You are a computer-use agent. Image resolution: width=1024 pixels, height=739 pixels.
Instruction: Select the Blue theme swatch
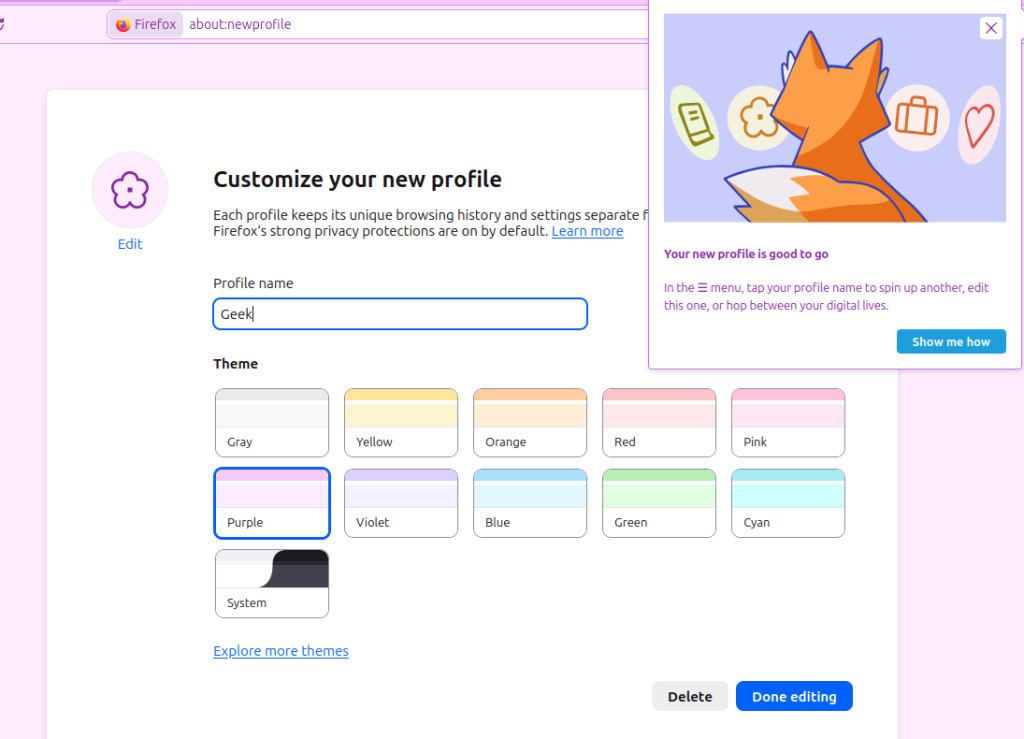(529, 502)
